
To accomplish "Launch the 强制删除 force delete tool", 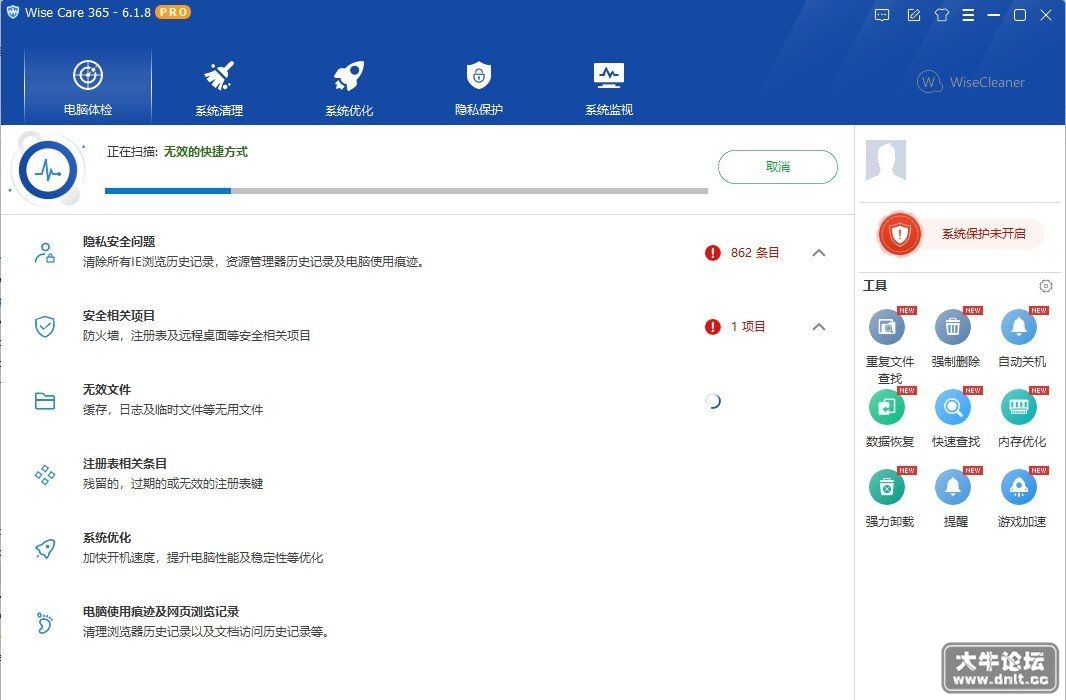I will 953,328.
